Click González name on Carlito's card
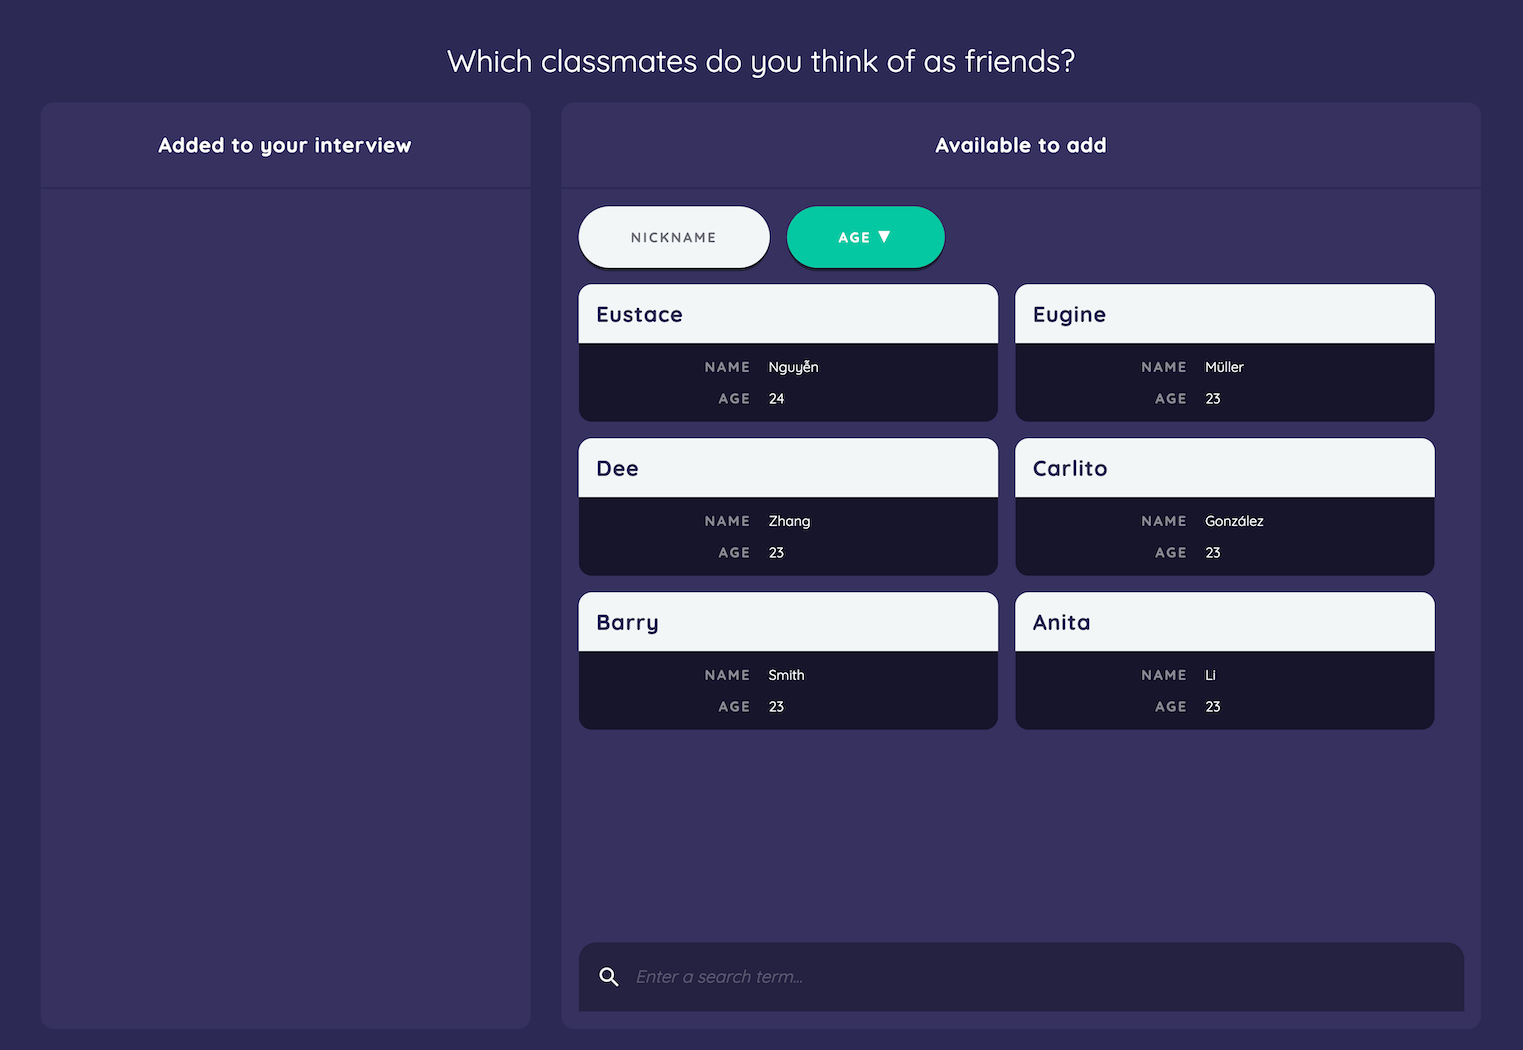 tap(1234, 521)
